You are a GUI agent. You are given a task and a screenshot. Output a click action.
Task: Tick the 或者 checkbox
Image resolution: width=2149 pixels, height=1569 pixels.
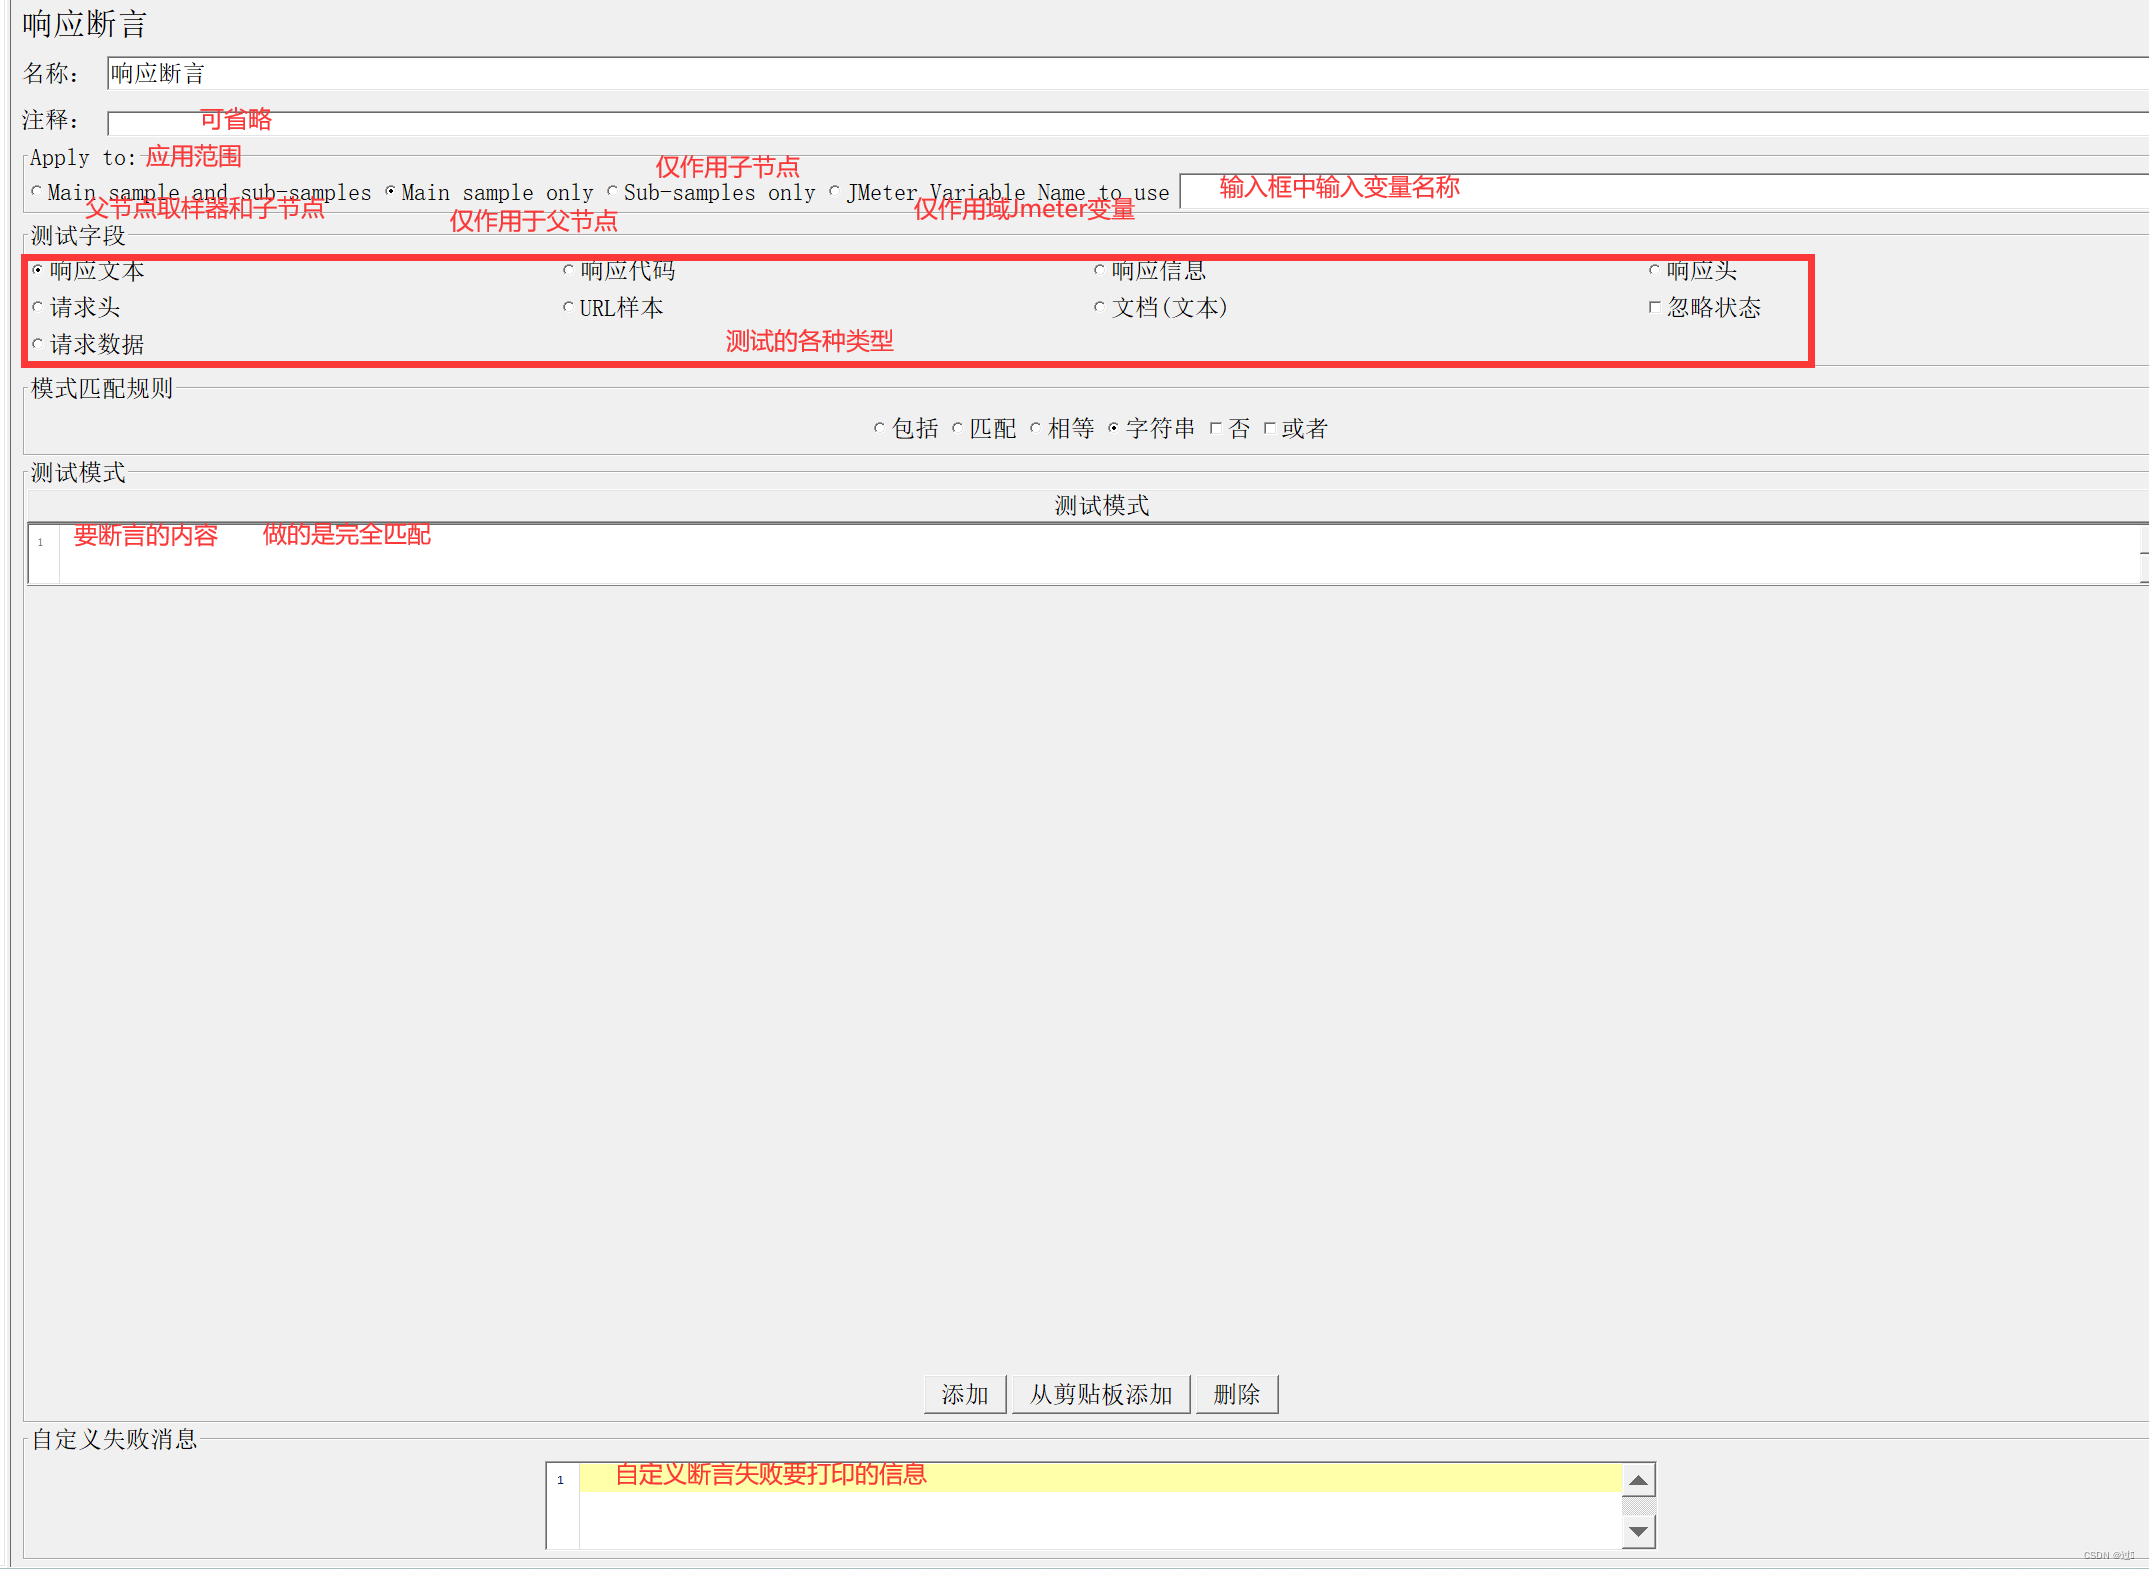1270,428
